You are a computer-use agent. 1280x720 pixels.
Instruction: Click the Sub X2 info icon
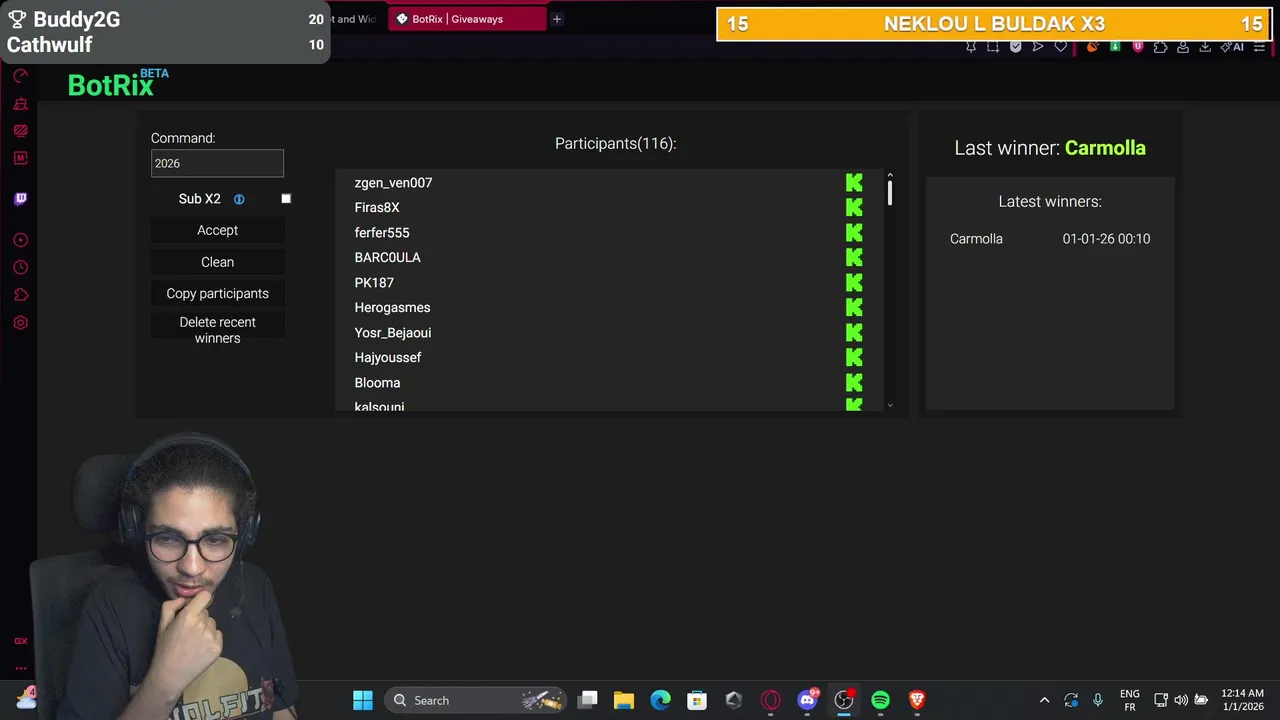(239, 199)
